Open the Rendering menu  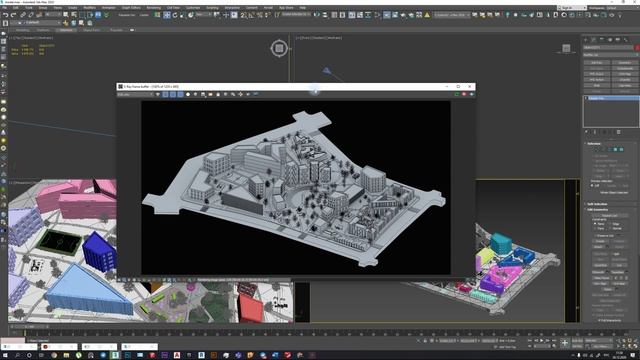[153, 8]
